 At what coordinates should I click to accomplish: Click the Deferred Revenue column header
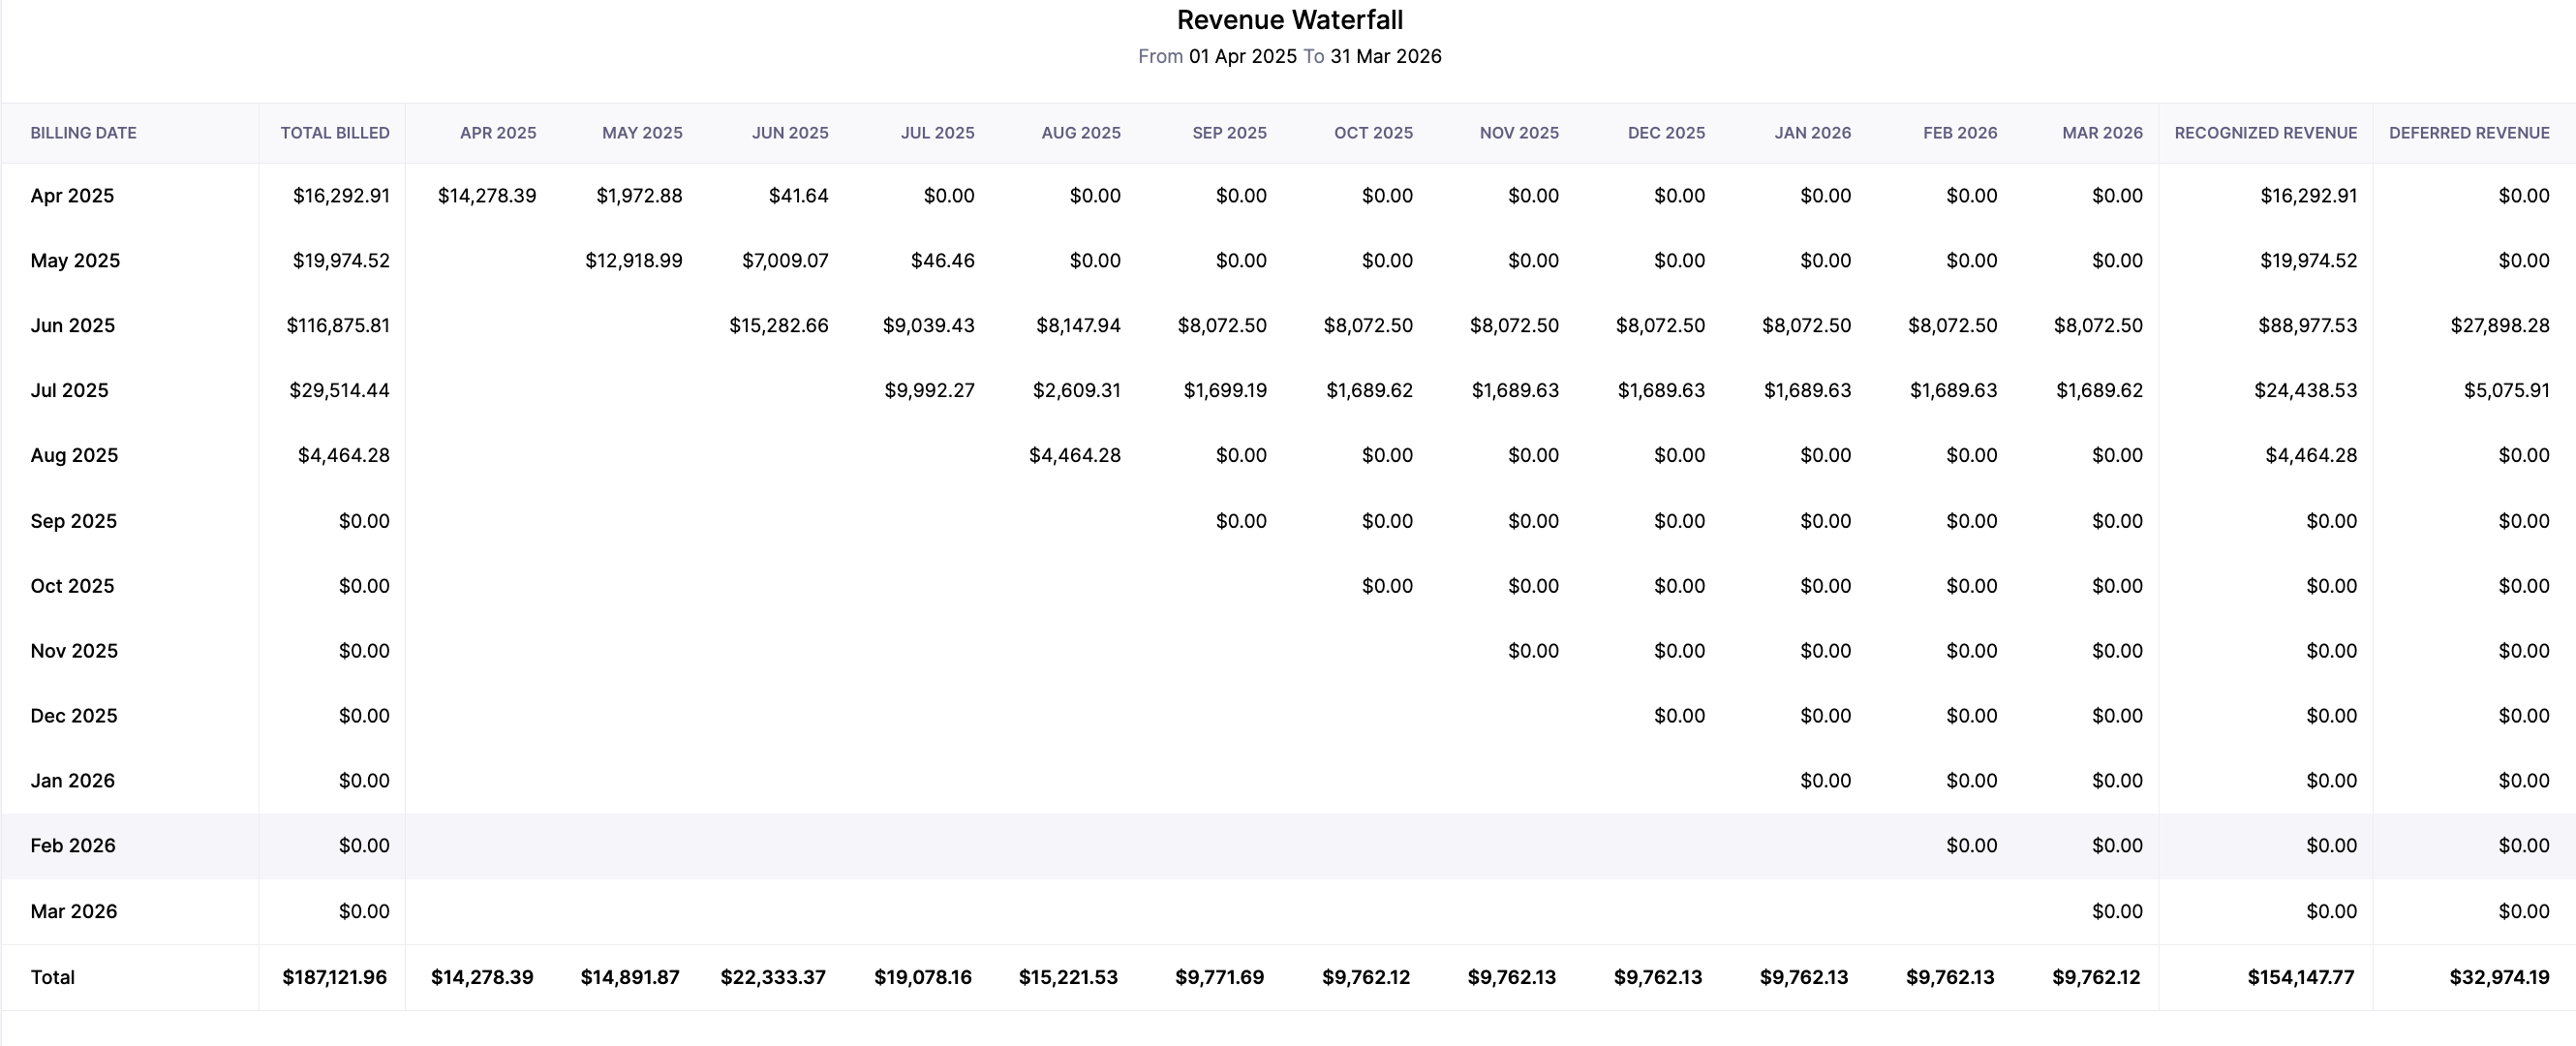coord(2468,133)
